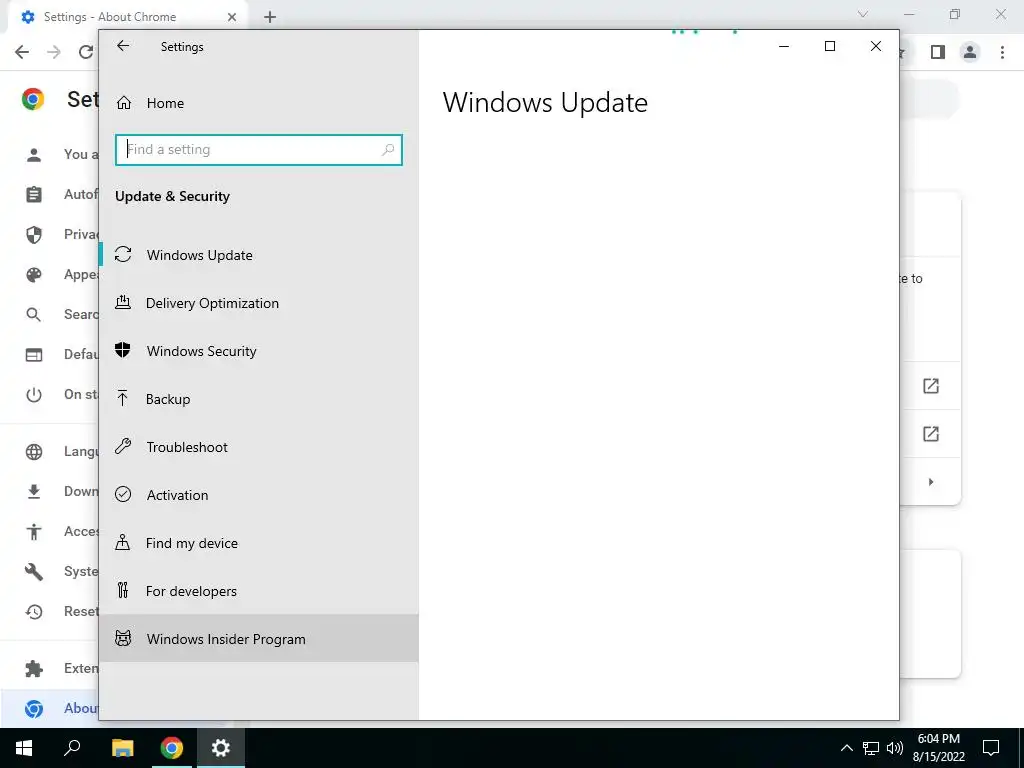Click the For developers tools icon
1024x768 pixels.
click(123, 590)
